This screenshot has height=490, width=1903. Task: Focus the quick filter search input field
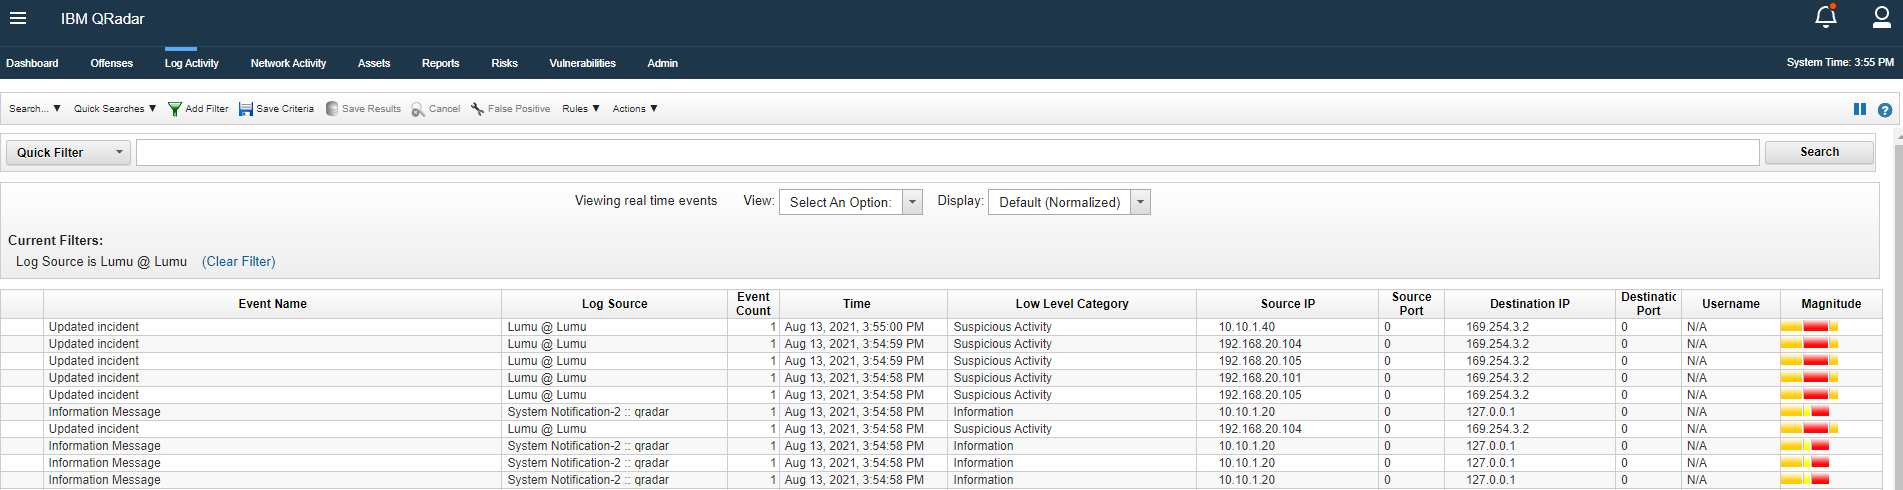(946, 153)
